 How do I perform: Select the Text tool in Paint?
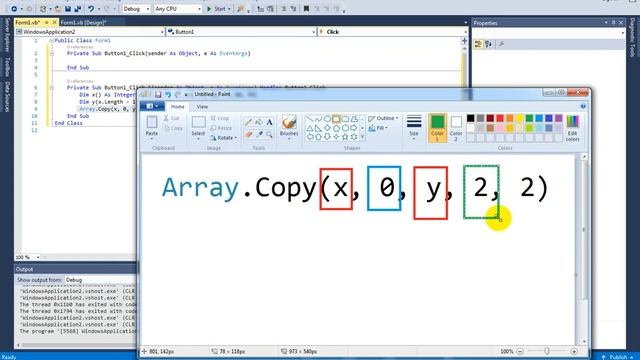tap(269, 122)
